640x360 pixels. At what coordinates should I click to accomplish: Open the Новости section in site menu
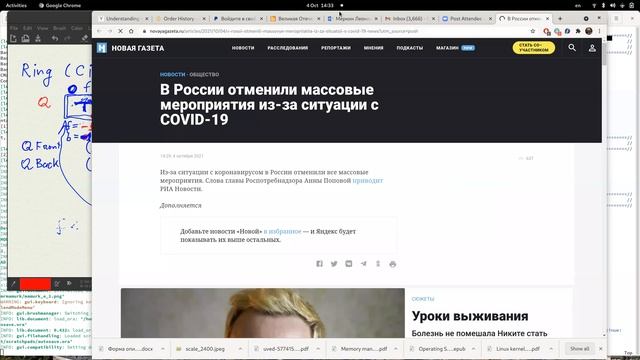(243, 48)
